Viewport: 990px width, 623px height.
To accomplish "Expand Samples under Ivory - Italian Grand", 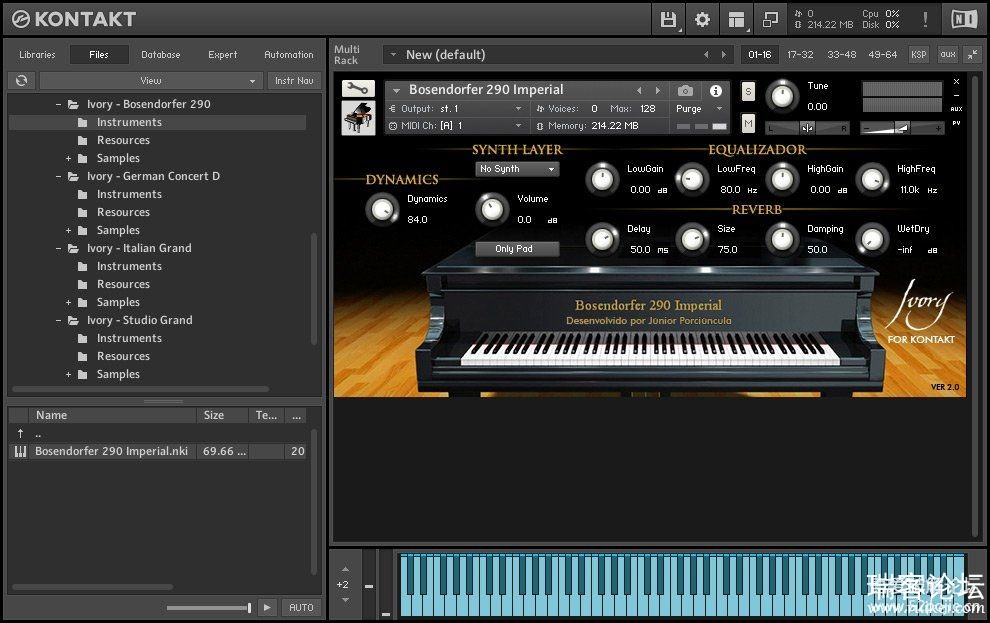I will point(69,302).
